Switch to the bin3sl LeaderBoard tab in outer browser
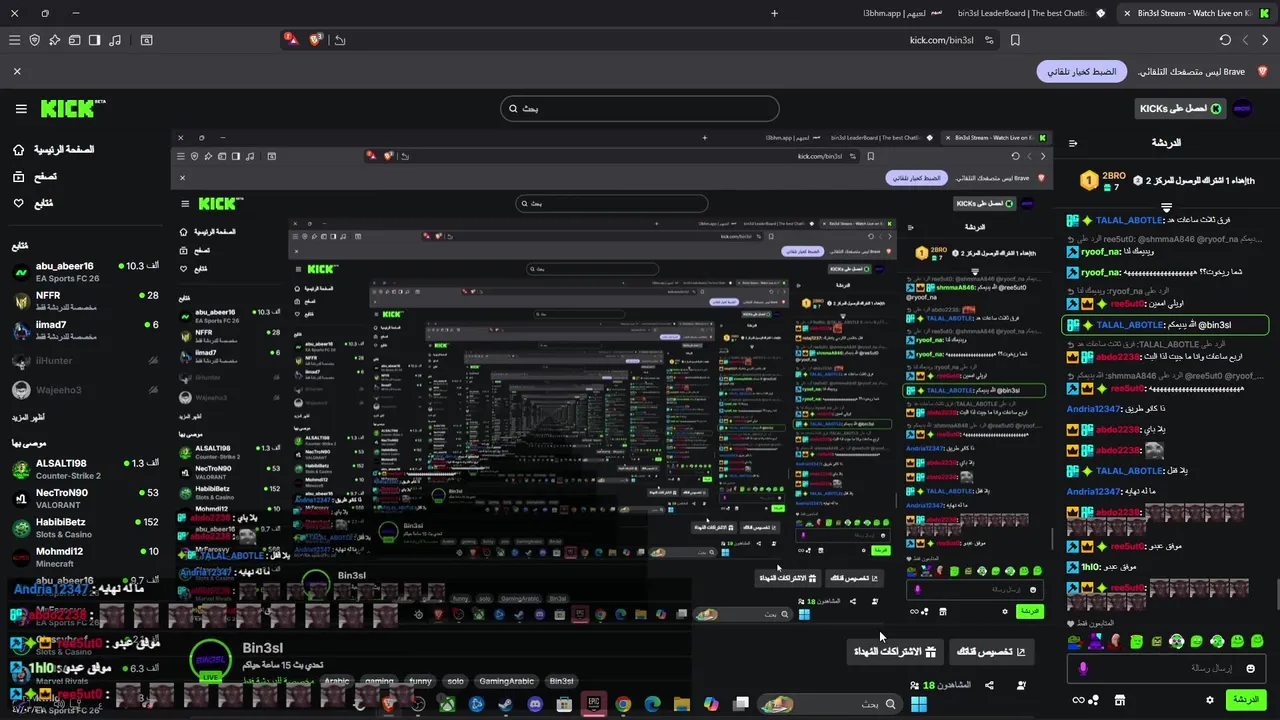 click(1032, 13)
